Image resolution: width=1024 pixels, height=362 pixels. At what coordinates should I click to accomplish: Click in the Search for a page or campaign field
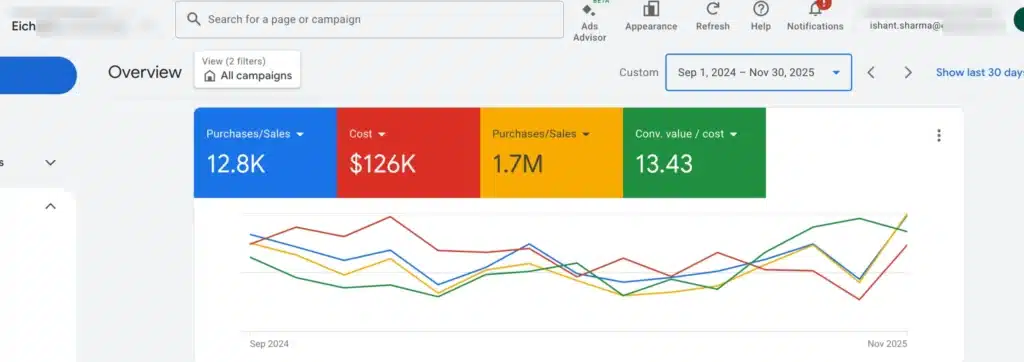[370, 20]
